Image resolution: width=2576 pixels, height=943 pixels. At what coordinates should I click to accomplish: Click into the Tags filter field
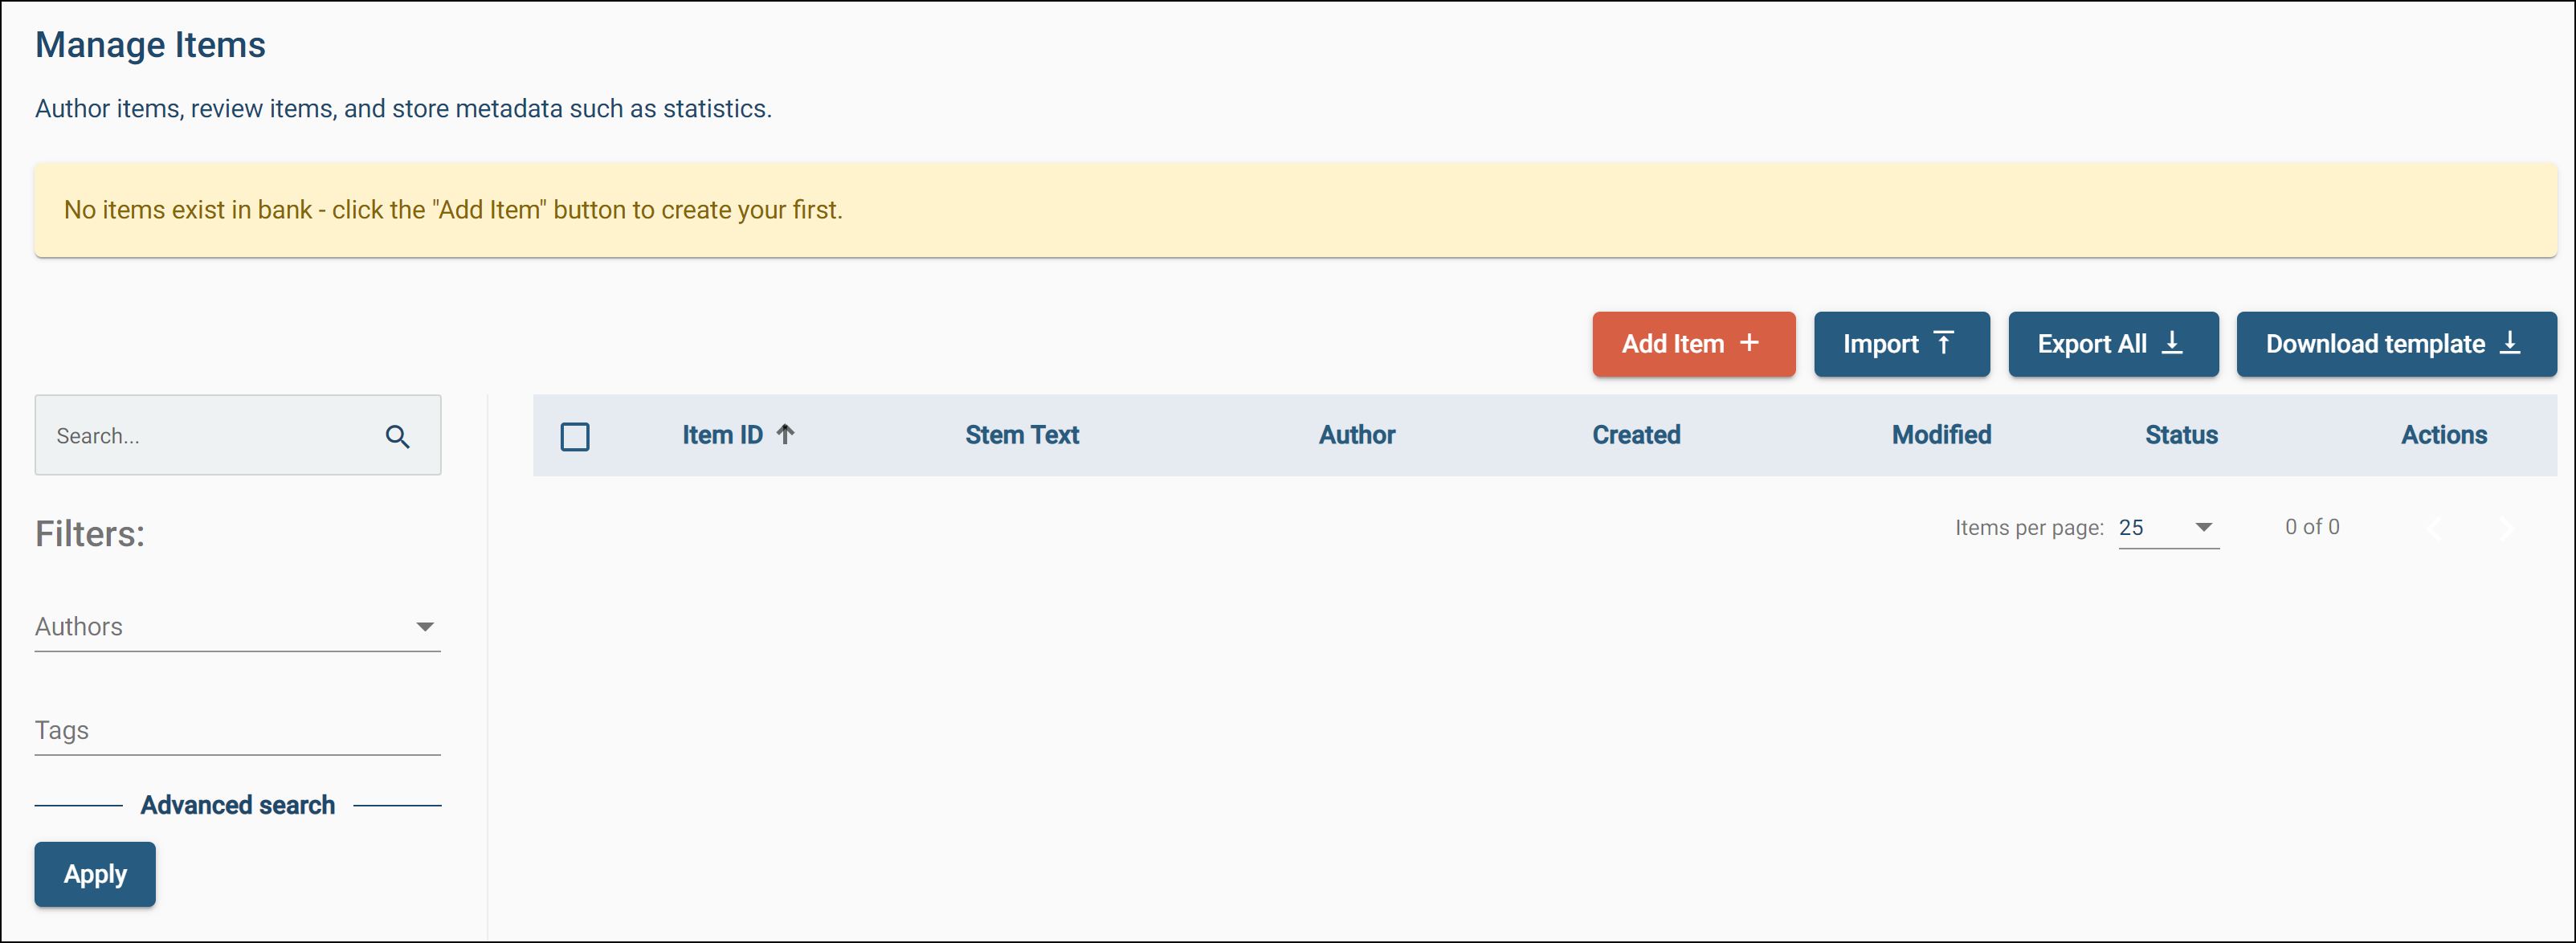237,731
